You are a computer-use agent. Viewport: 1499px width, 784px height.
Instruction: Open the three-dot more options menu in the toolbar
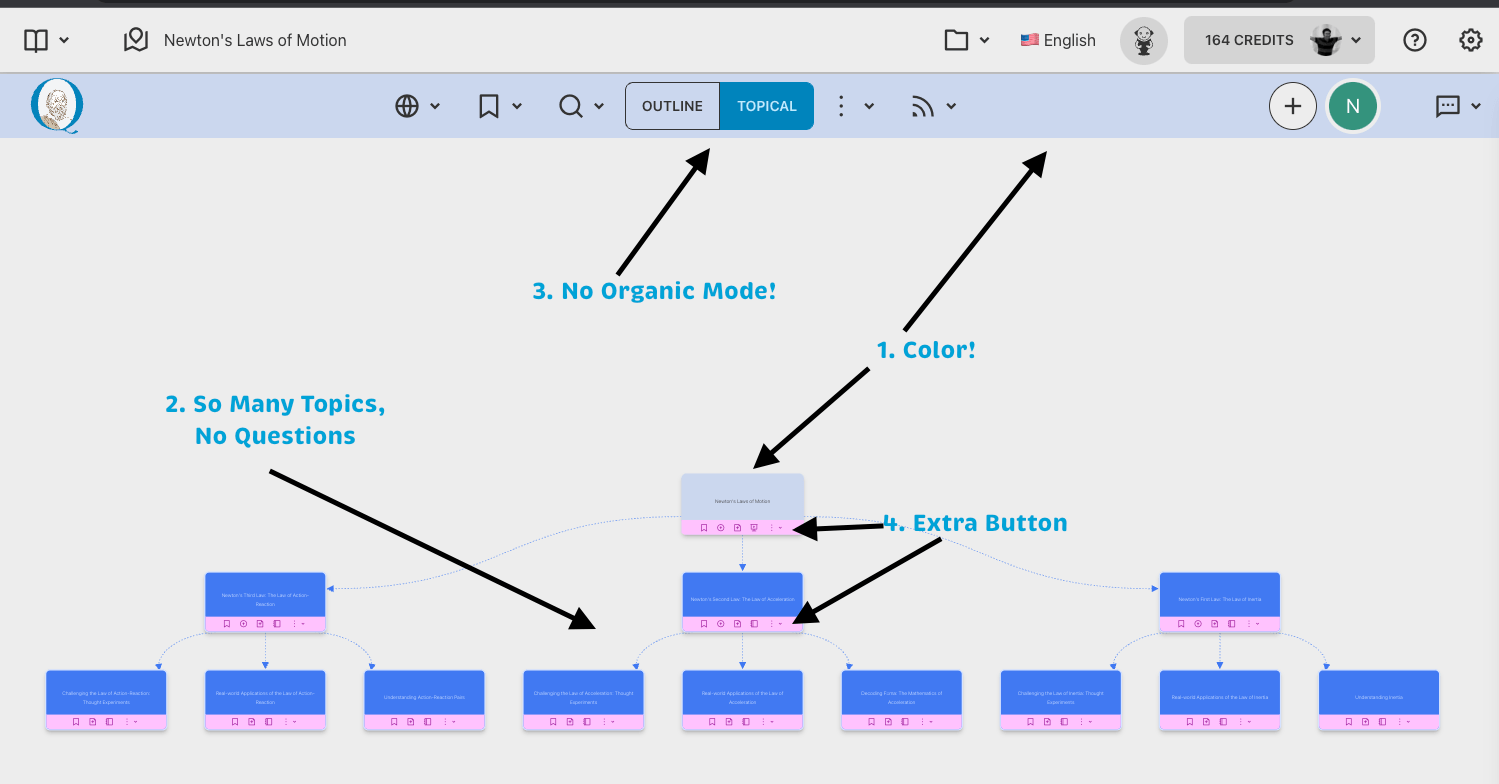[853, 106]
